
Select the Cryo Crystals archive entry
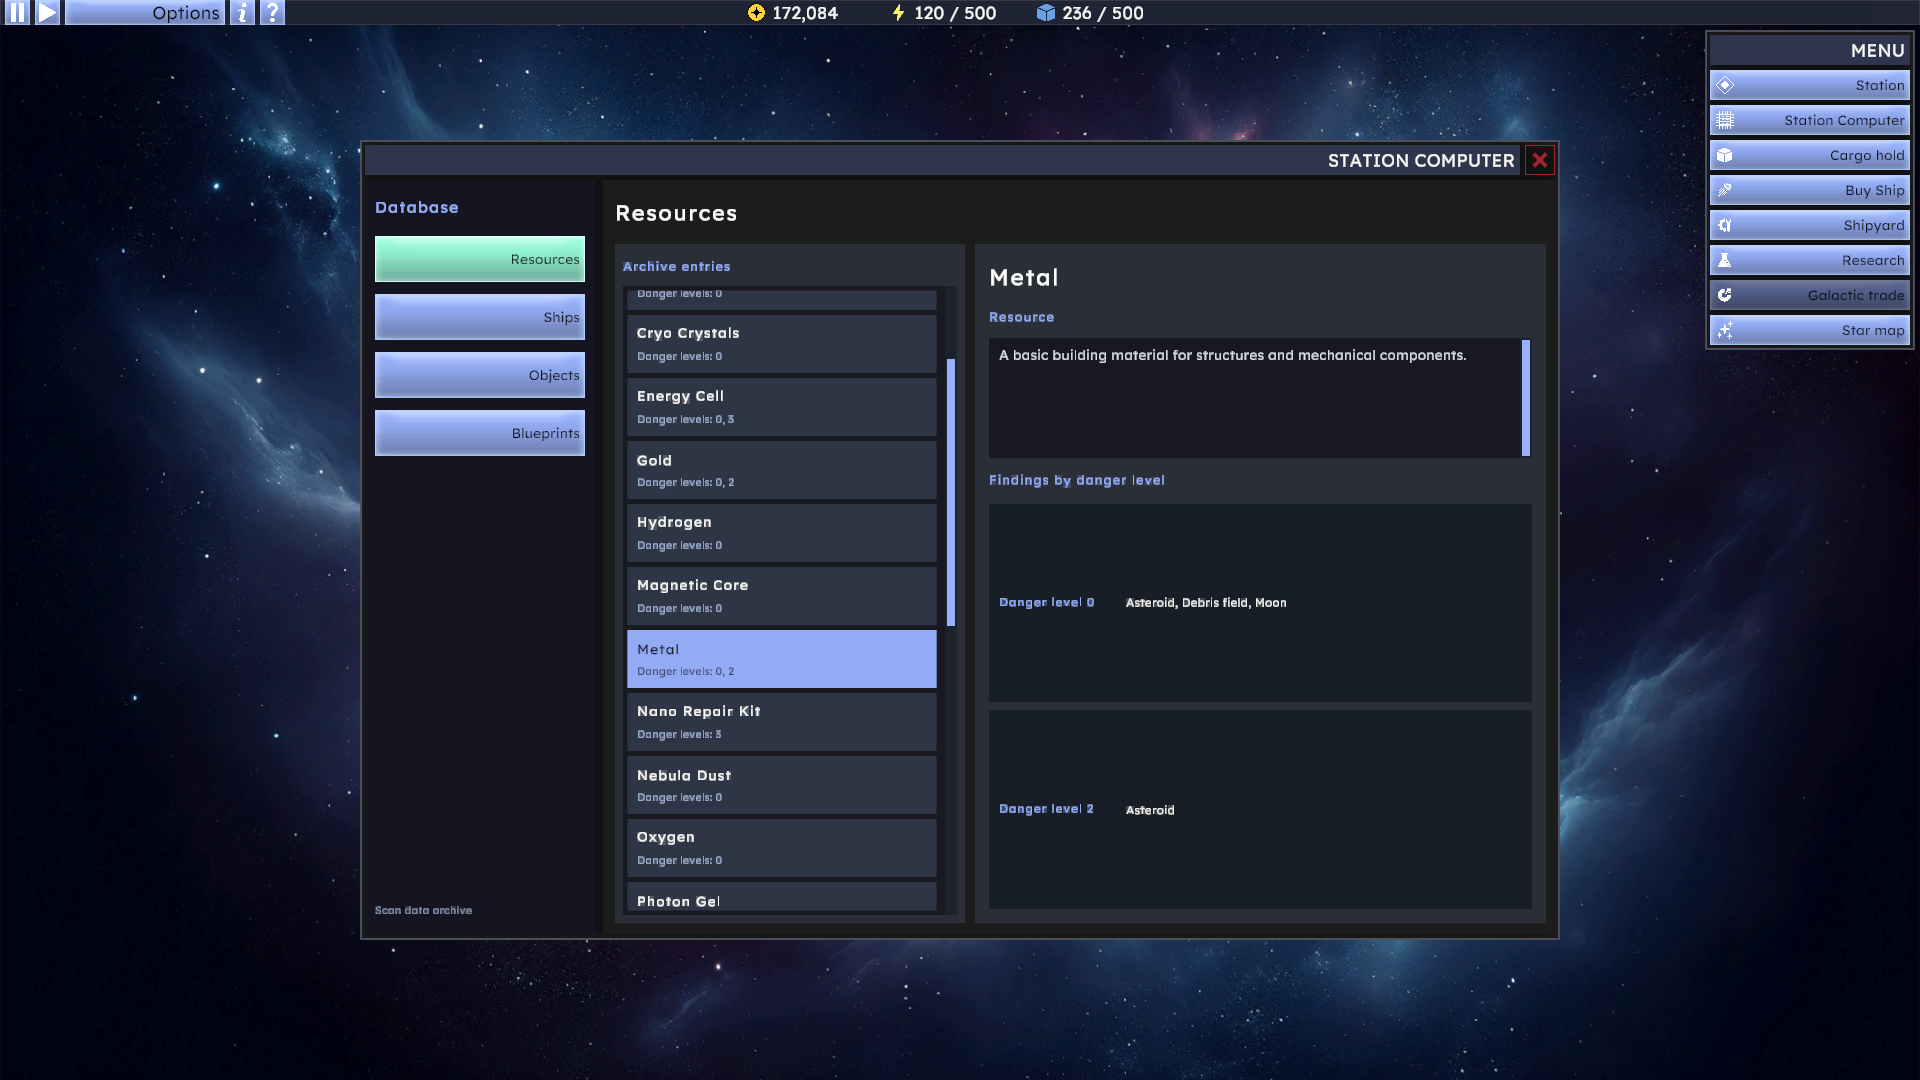pyautogui.click(x=782, y=344)
